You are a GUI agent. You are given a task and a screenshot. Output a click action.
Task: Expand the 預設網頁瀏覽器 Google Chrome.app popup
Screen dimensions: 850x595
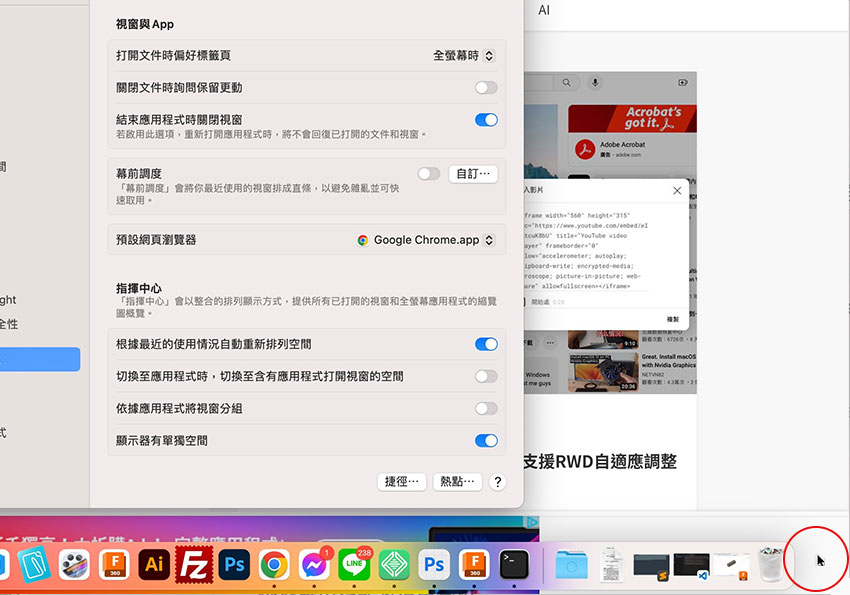tap(426, 240)
